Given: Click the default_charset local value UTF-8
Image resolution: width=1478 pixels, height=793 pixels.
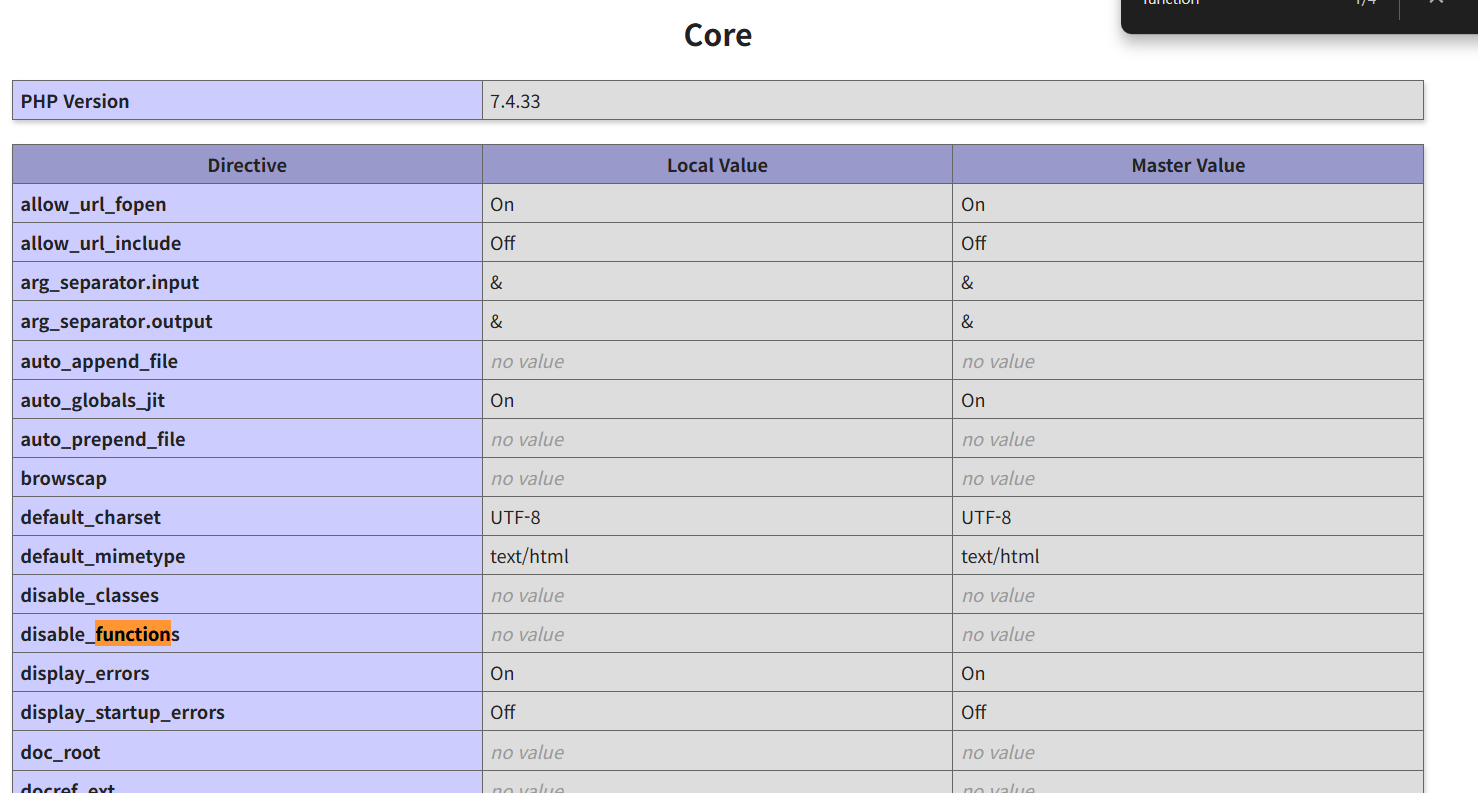Looking at the screenshot, I should (x=515, y=517).
